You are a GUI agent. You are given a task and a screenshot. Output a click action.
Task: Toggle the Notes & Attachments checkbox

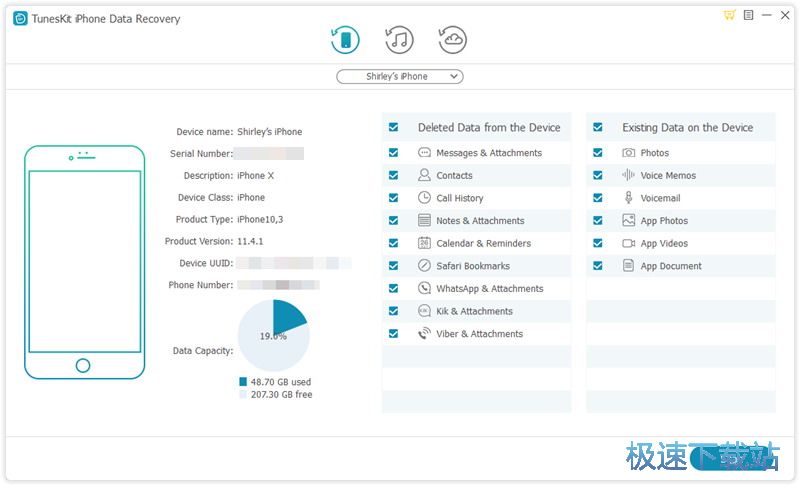coord(393,220)
